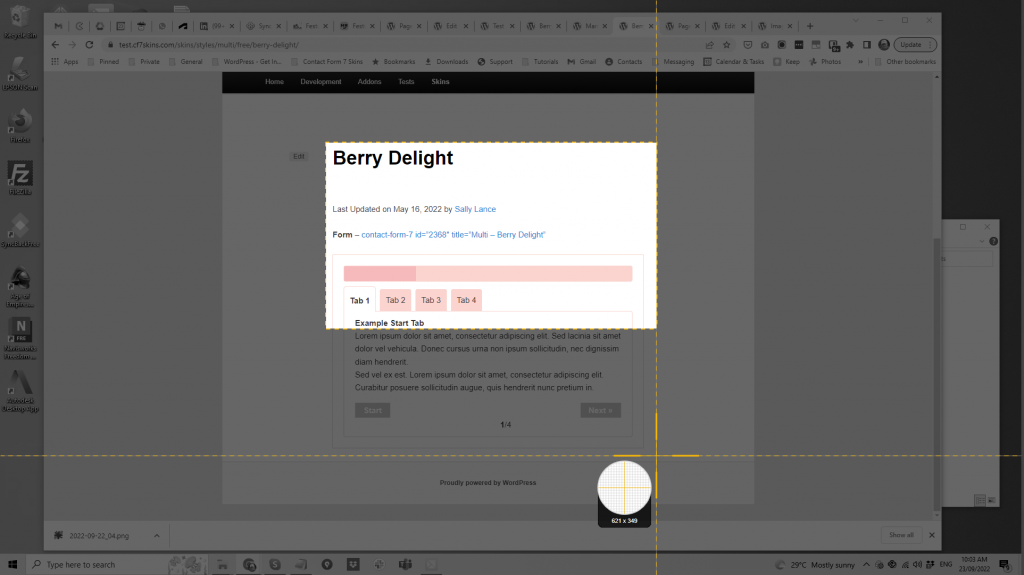The height and width of the screenshot is (575, 1024).
Task: Bookmark this page with the star icon
Action: [x=726, y=45]
